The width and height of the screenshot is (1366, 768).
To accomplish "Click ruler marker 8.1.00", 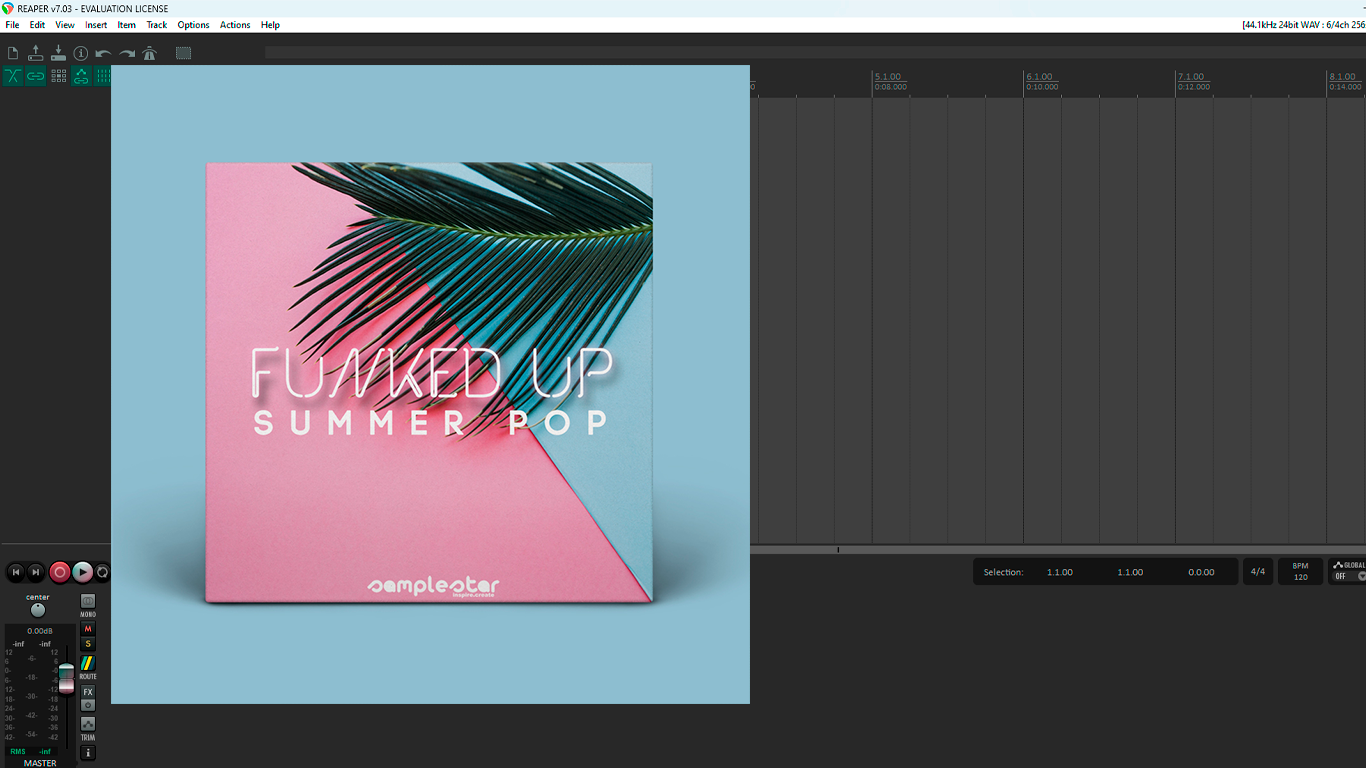I will coord(1343,77).
